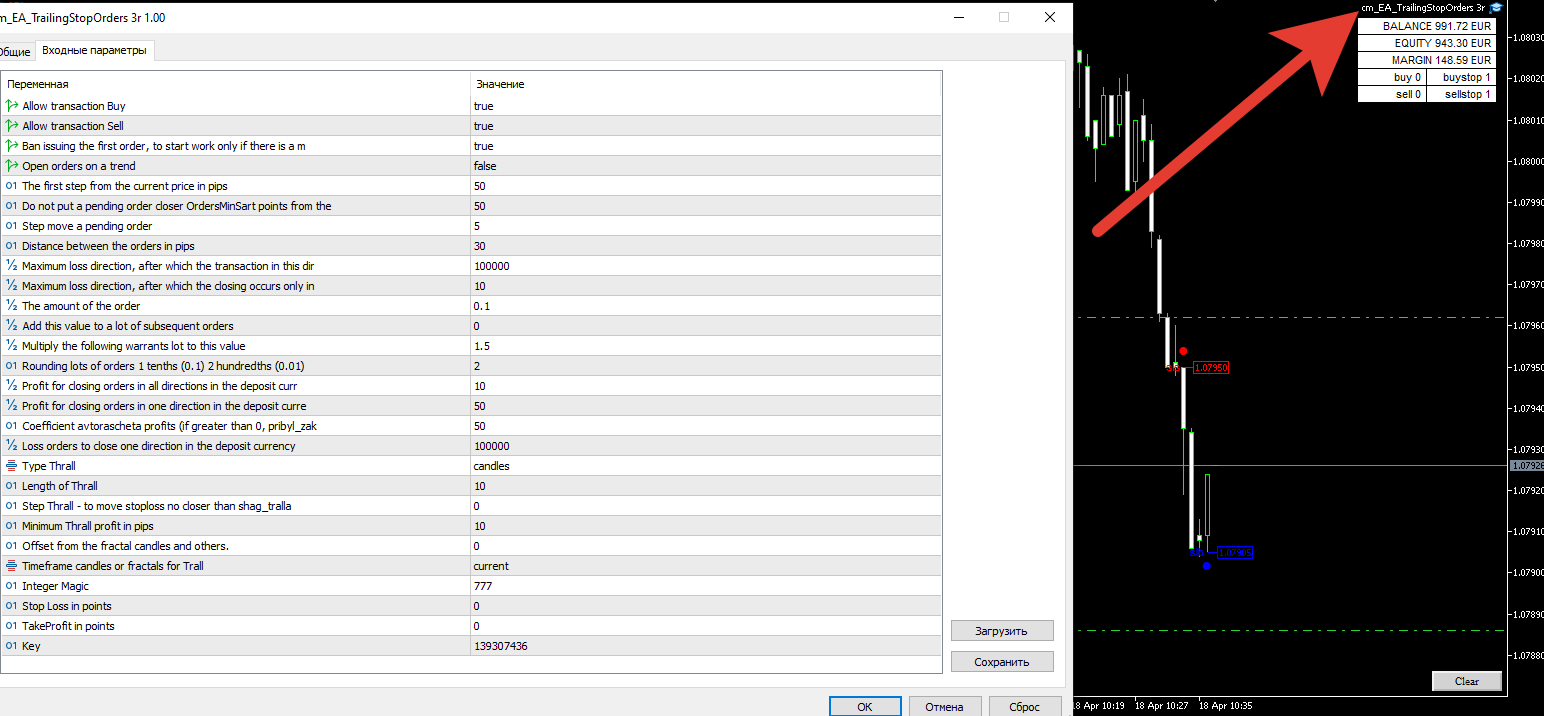1544x716 pixels.
Task: Click the enum icon next to Type Thrall
Action: tap(12, 466)
